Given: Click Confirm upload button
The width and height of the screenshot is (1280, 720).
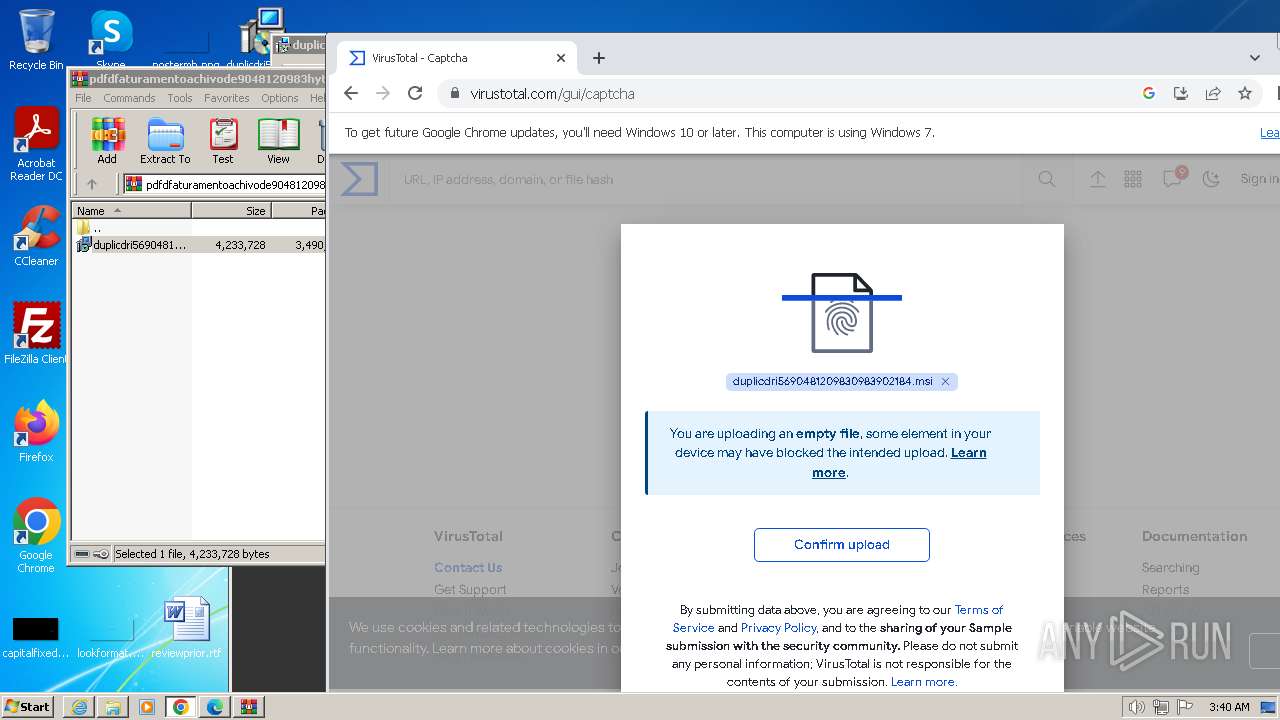Looking at the screenshot, I should (x=842, y=545).
